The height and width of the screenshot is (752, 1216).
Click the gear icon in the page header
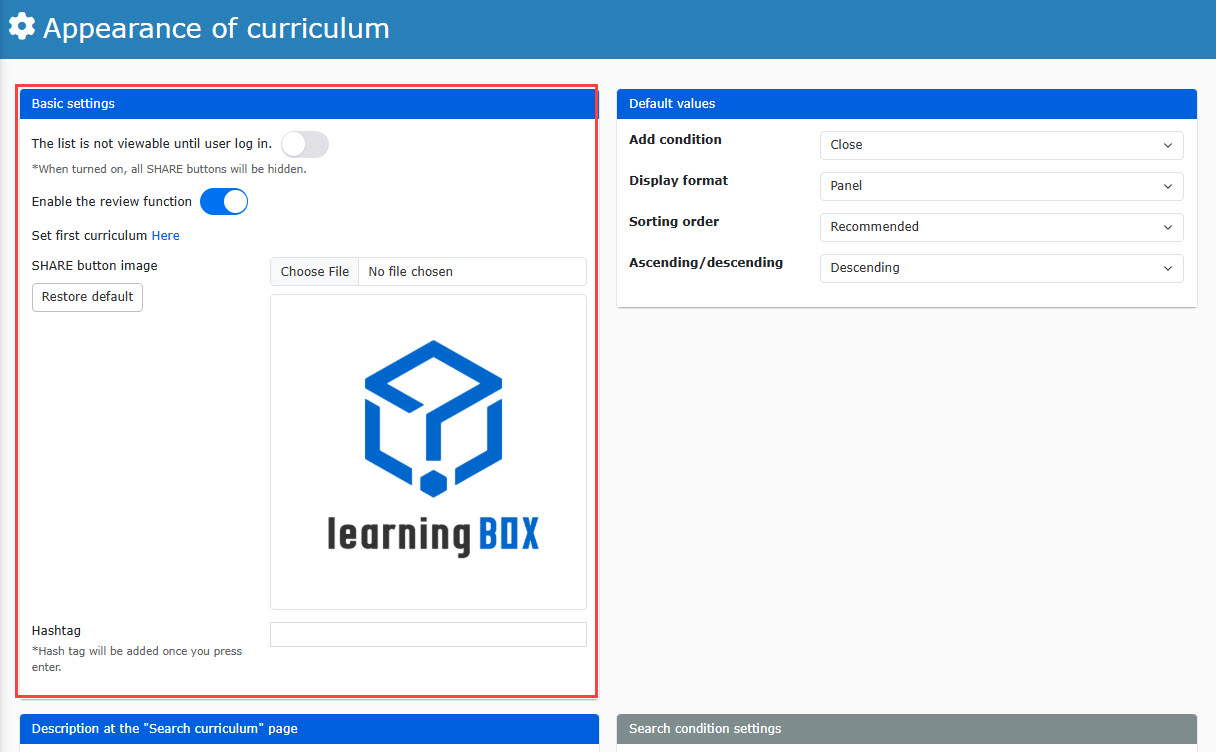(x=22, y=27)
